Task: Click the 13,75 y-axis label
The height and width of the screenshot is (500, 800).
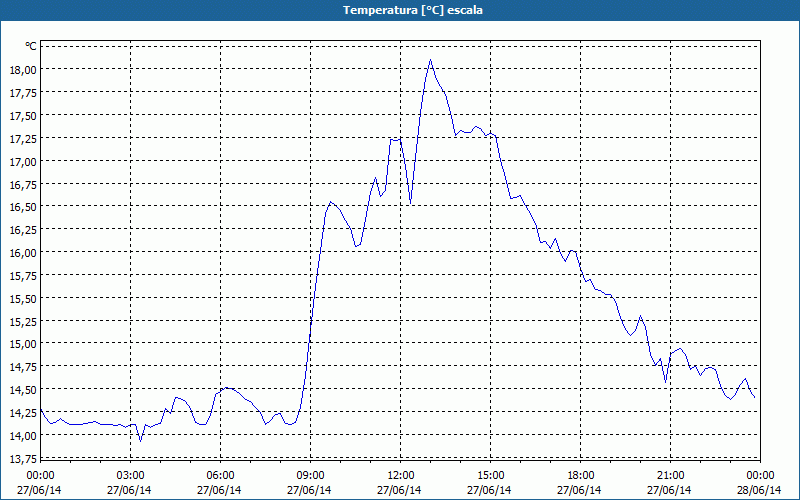Action: [23, 459]
